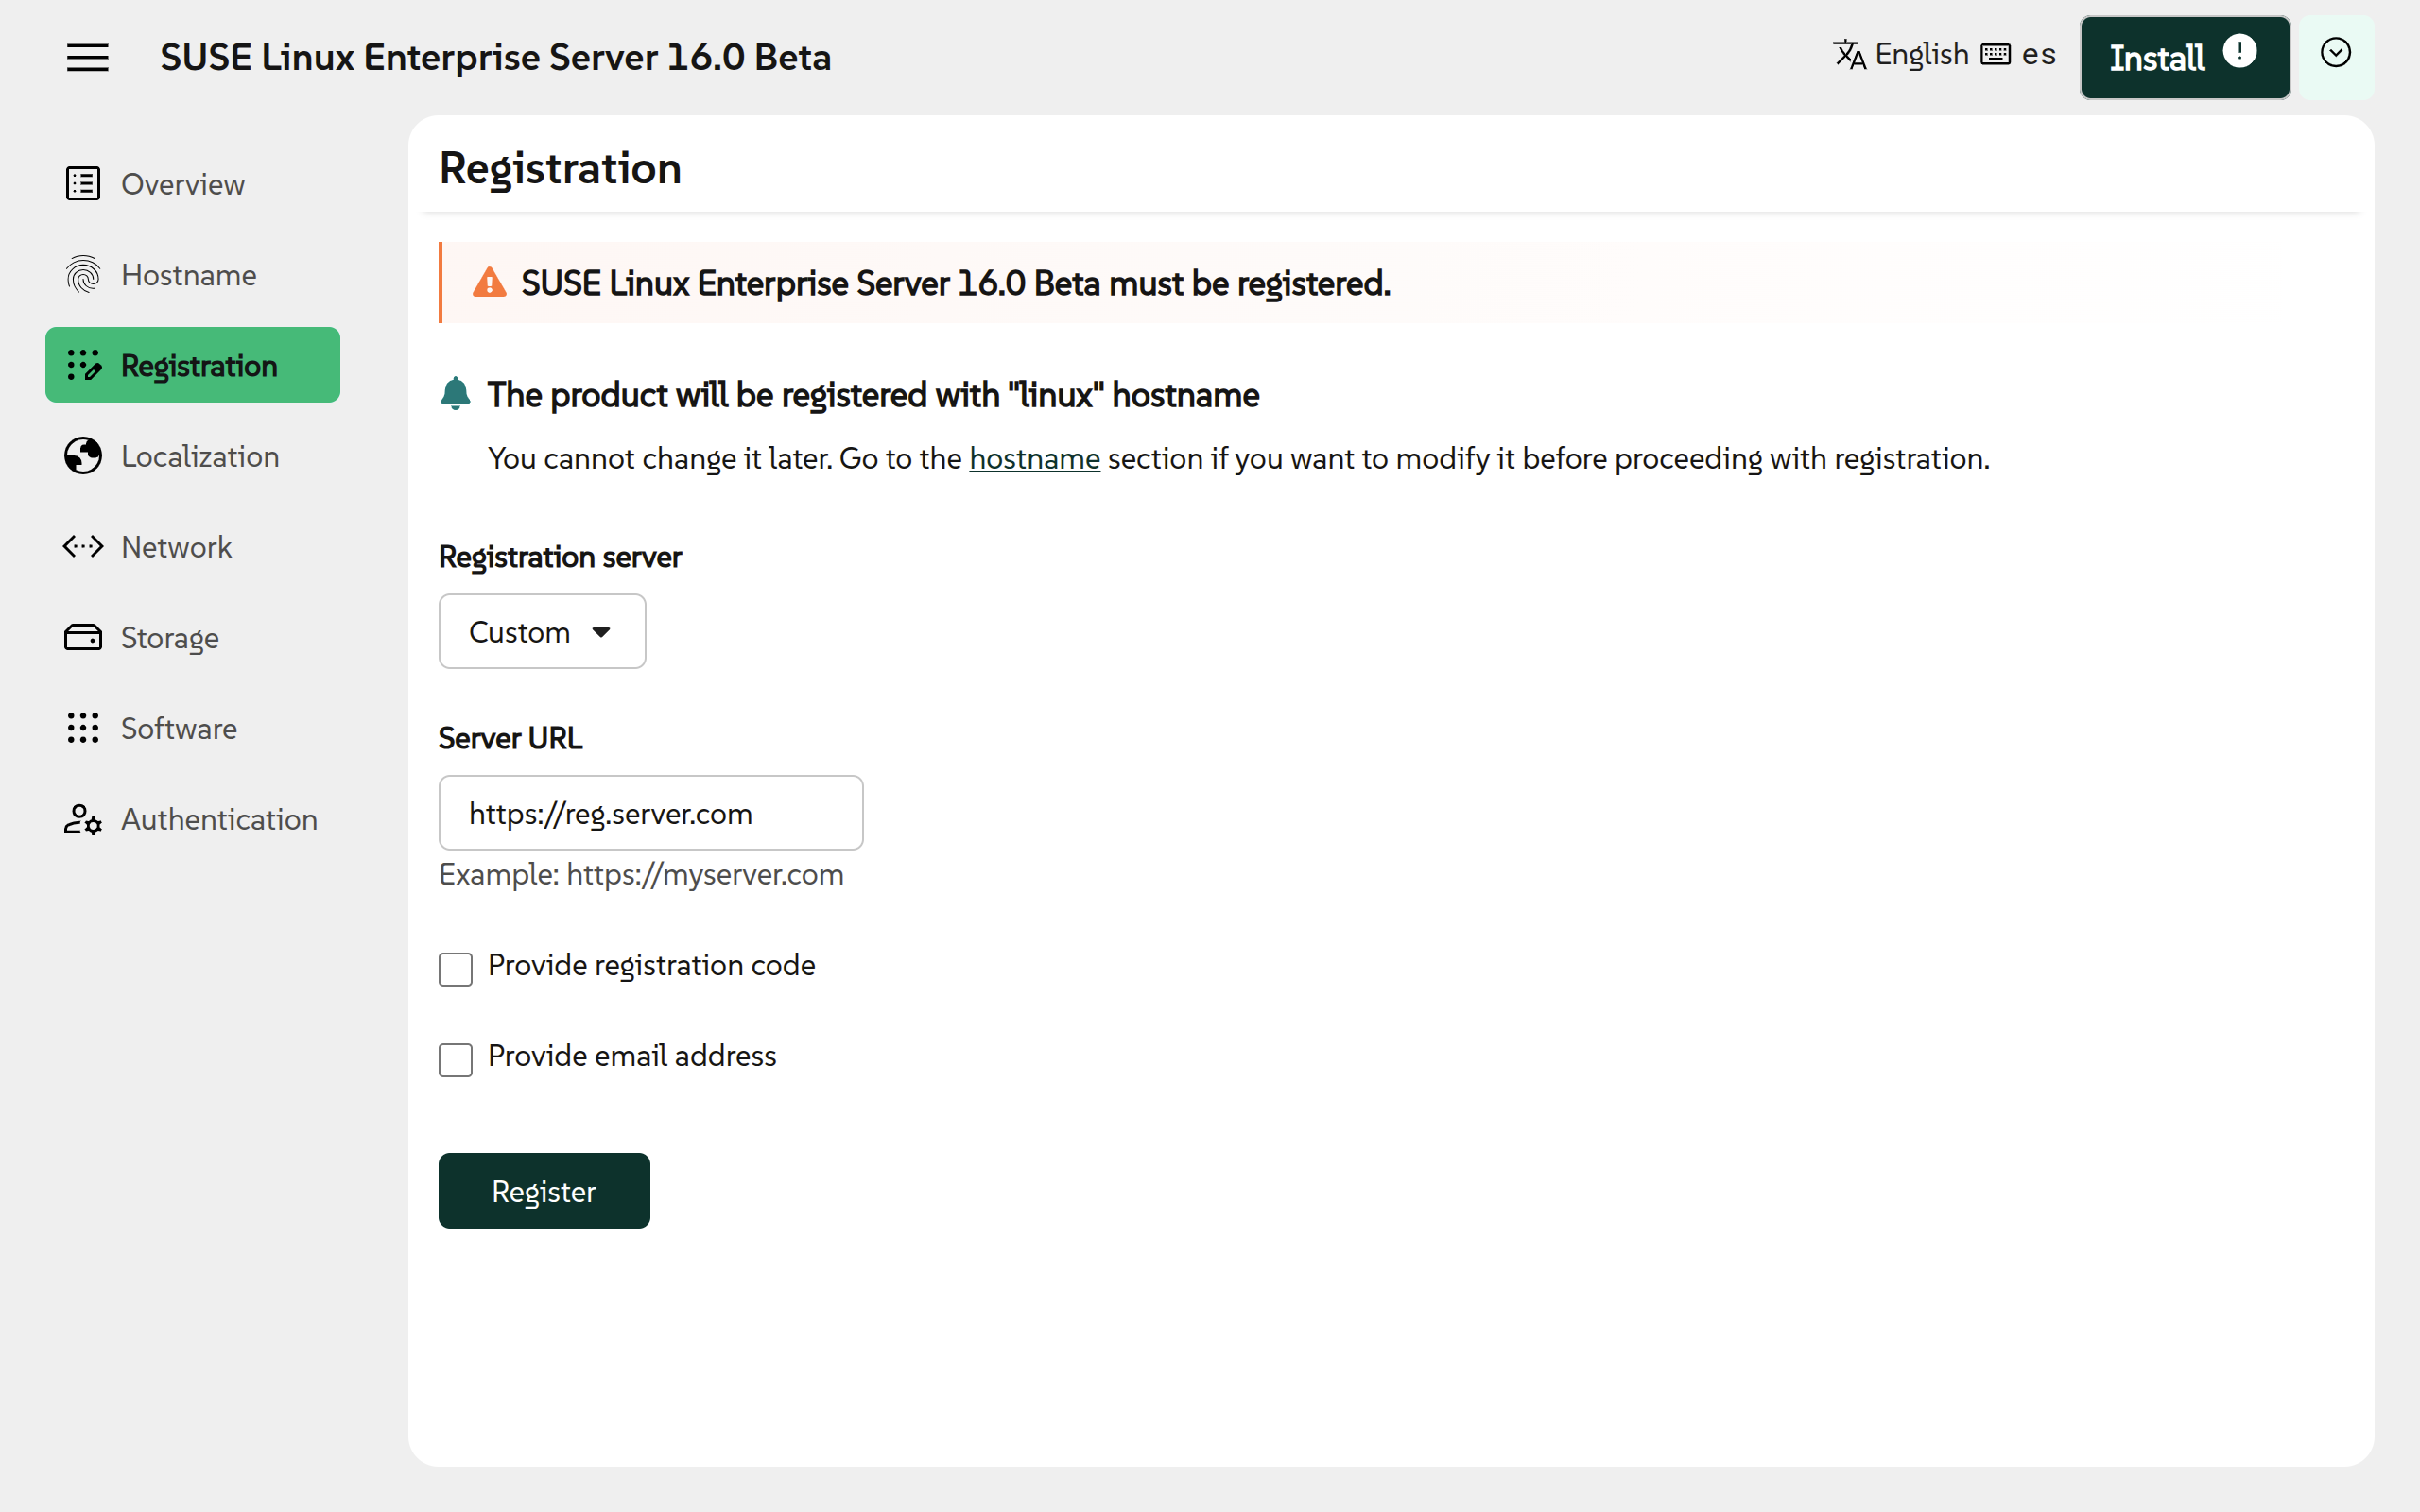This screenshot has width=2420, height=1512.
Task: Toggle the hamburger sidebar menu
Action: click(x=88, y=57)
